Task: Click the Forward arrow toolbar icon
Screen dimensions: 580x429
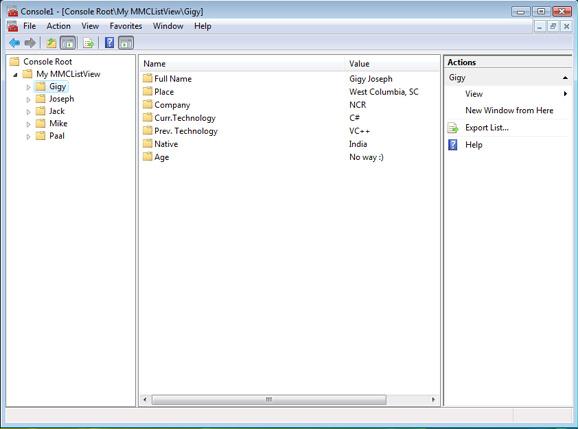Action: click(x=30, y=43)
